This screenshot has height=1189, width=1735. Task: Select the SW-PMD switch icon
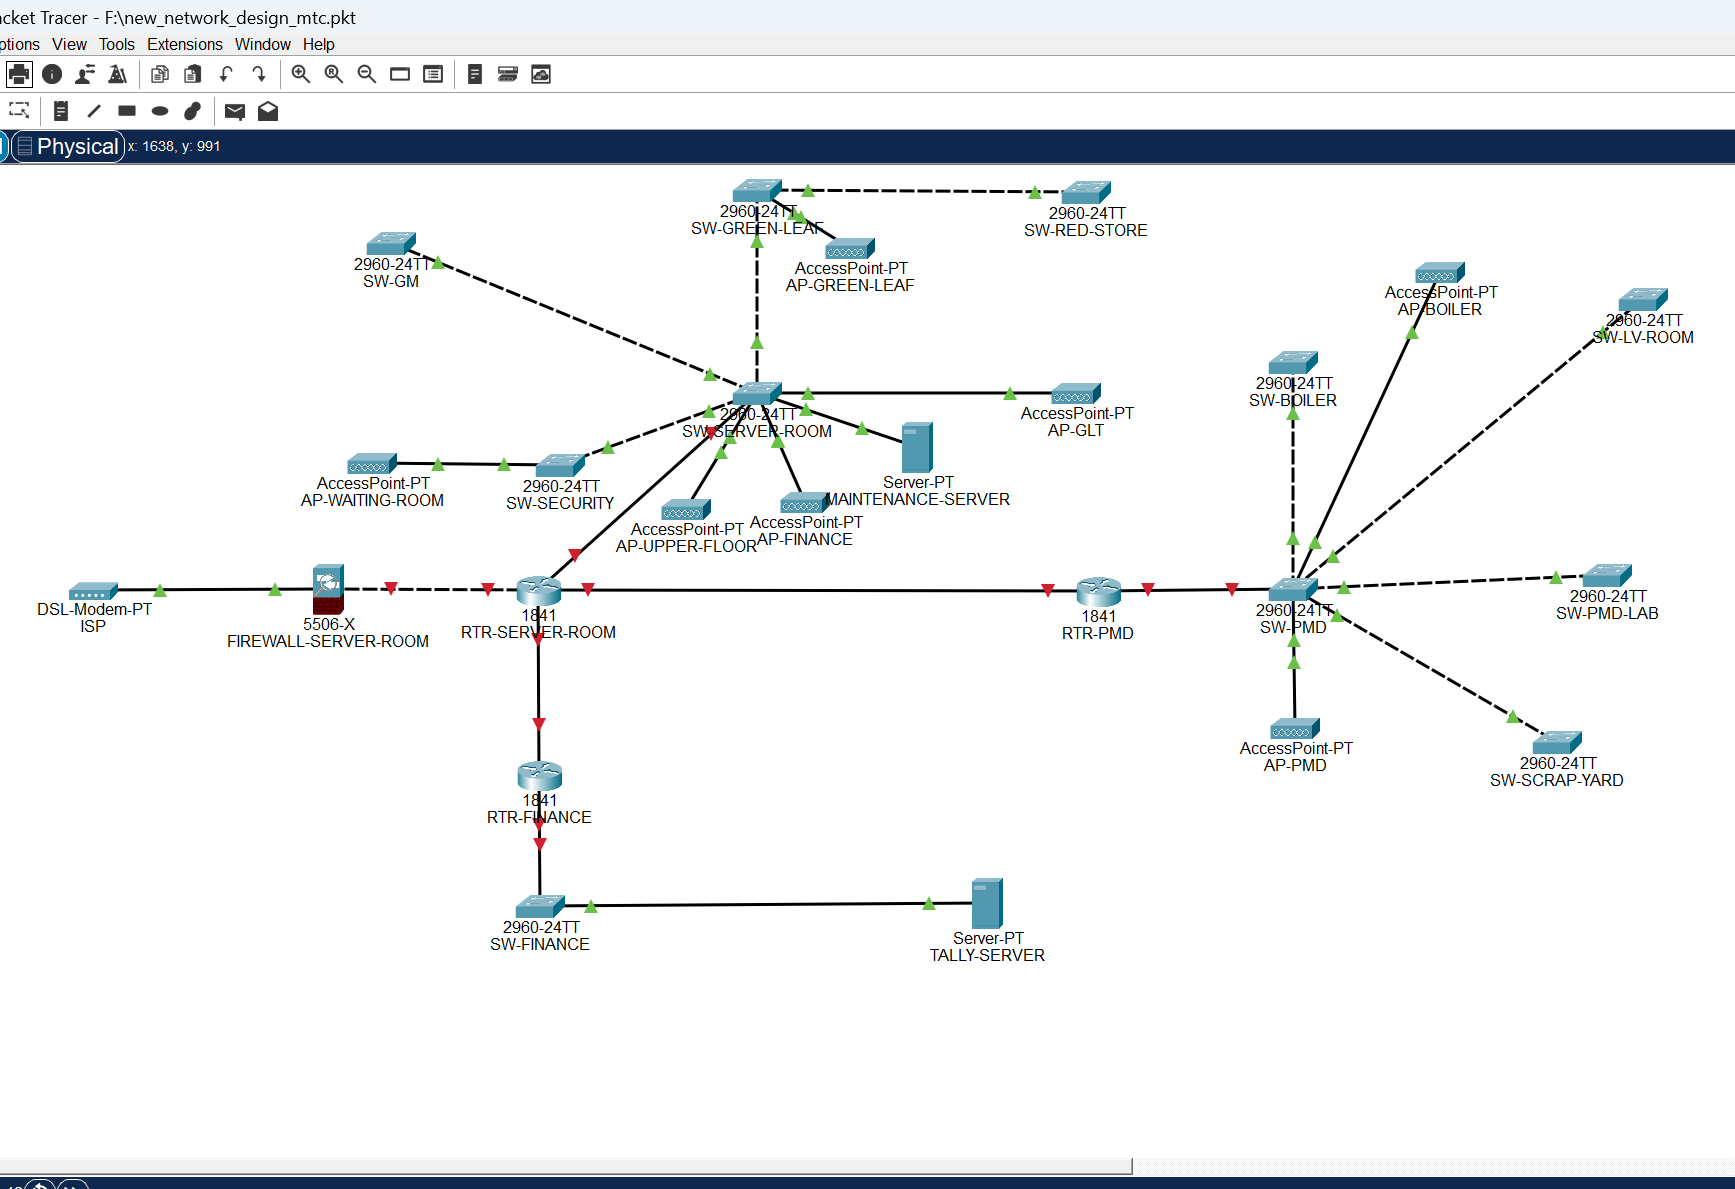(x=1293, y=589)
